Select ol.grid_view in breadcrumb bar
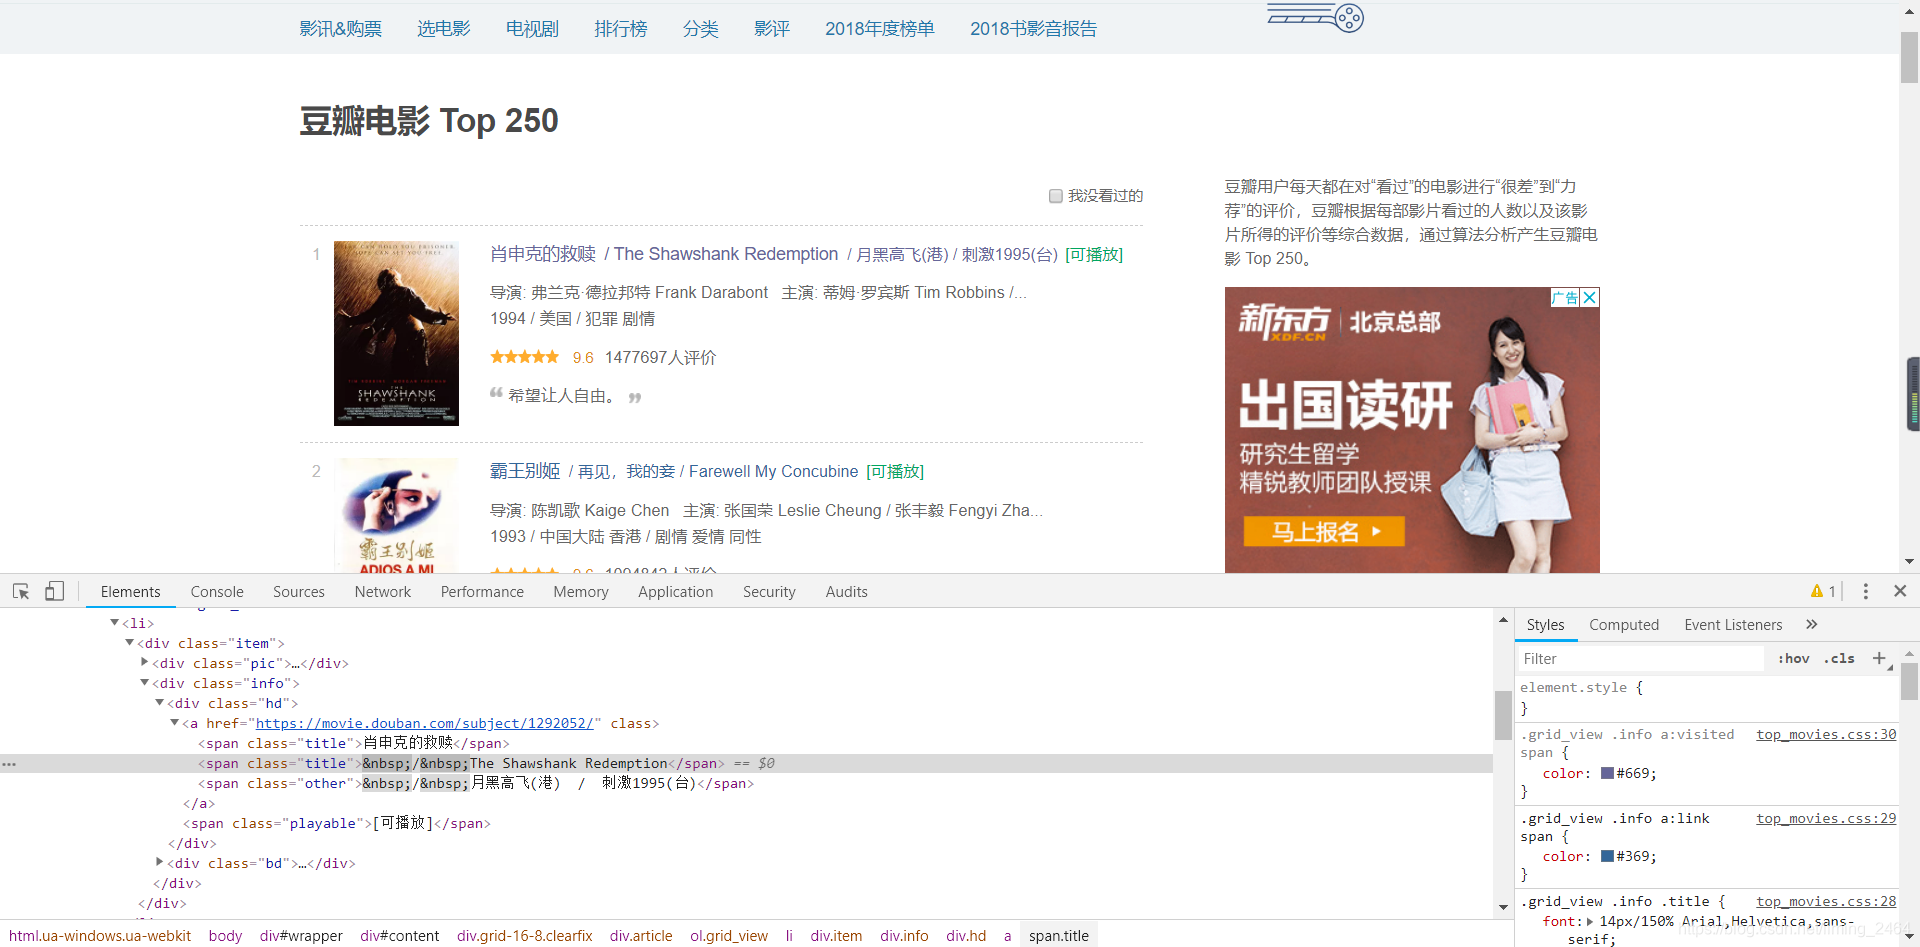 [729, 936]
